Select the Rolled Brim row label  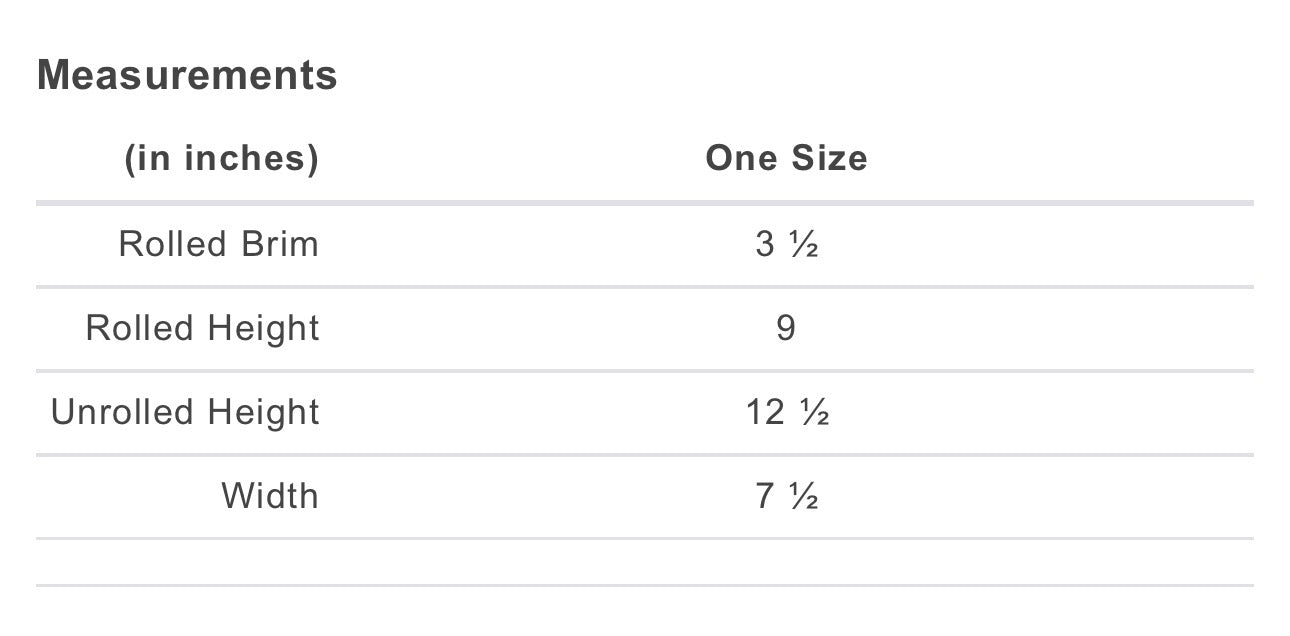[x=218, y=244]
